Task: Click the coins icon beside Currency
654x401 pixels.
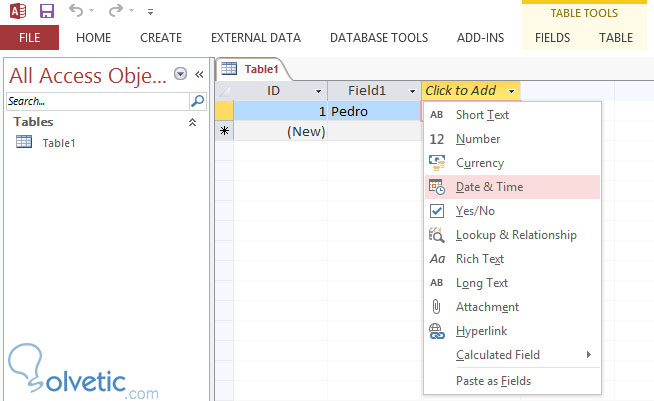Action: click(437, 163)
